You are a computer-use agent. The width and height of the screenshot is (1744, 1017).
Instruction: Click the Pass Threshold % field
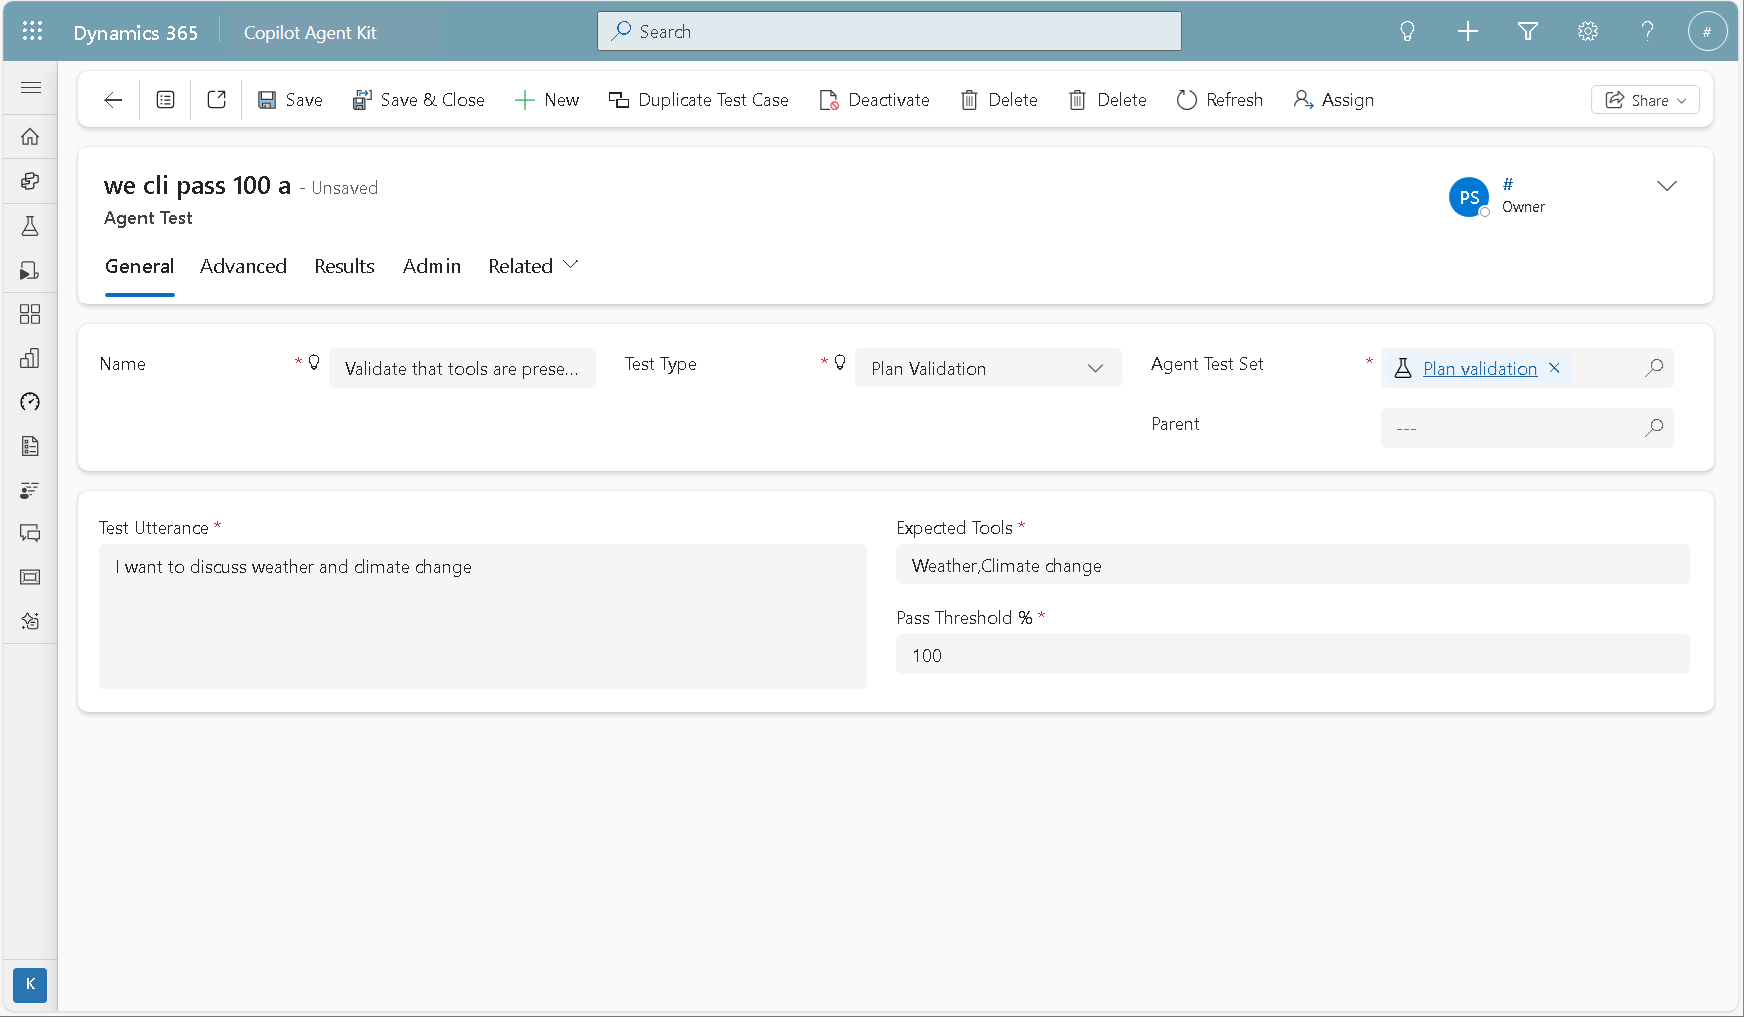pyautogui.click(x=1292, y=654)
